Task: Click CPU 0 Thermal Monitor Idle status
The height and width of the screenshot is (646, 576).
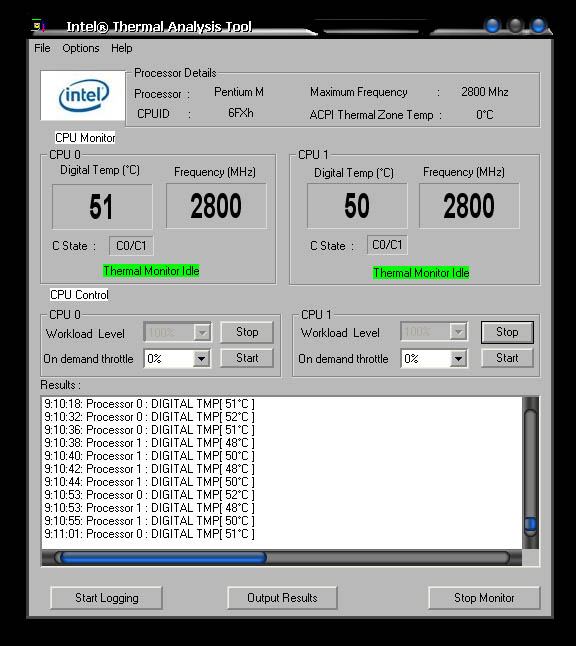Action: click(x=151, y=271)
